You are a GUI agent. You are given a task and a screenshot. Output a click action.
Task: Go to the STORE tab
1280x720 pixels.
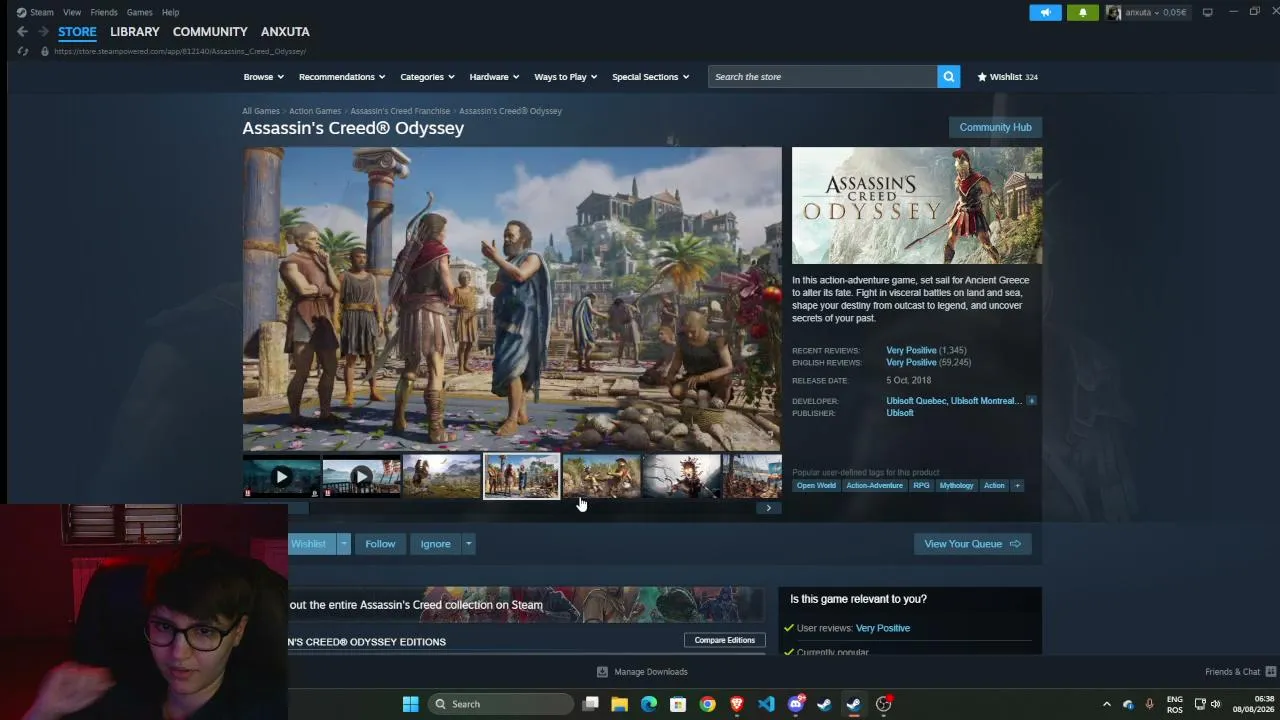(77, 32)
